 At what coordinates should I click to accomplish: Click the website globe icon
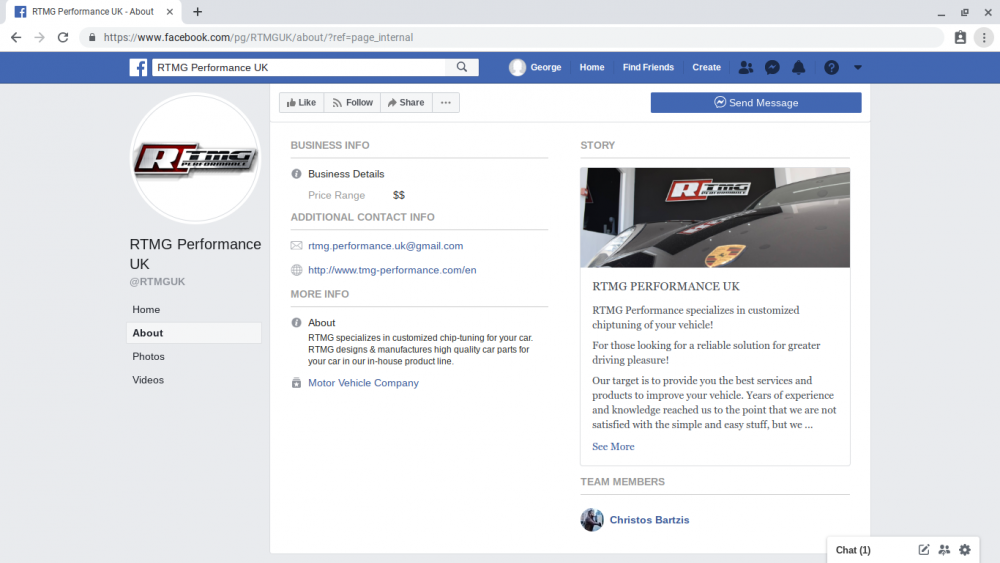pos(297,270)
